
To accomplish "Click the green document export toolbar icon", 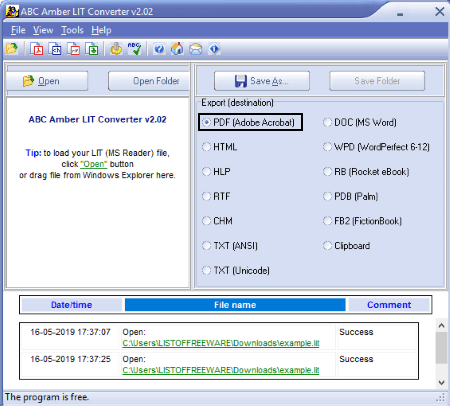I will [92, 49].
